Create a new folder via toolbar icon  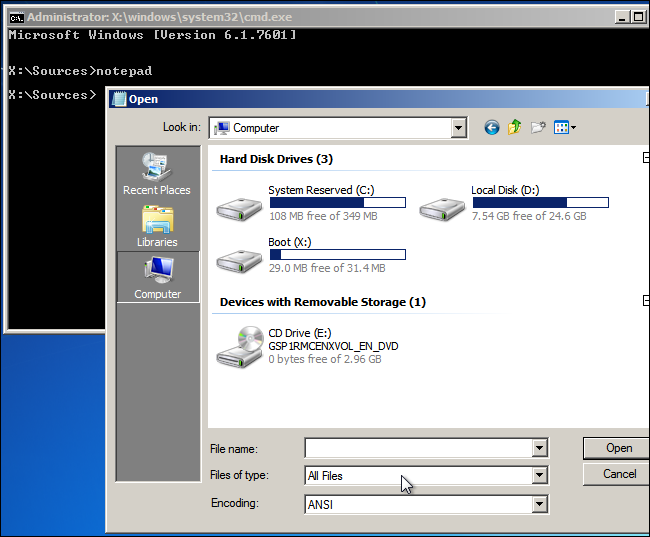[x=538, y=127]
